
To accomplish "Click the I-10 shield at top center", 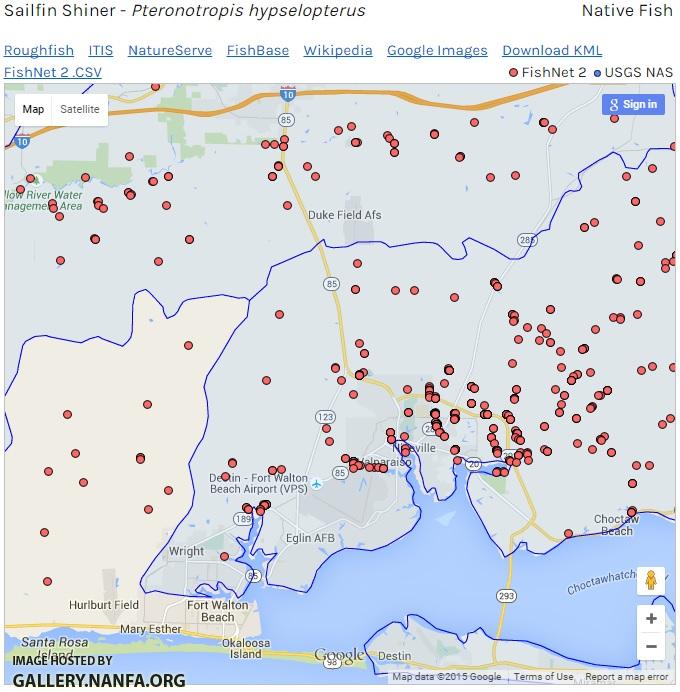I will 288,93.
